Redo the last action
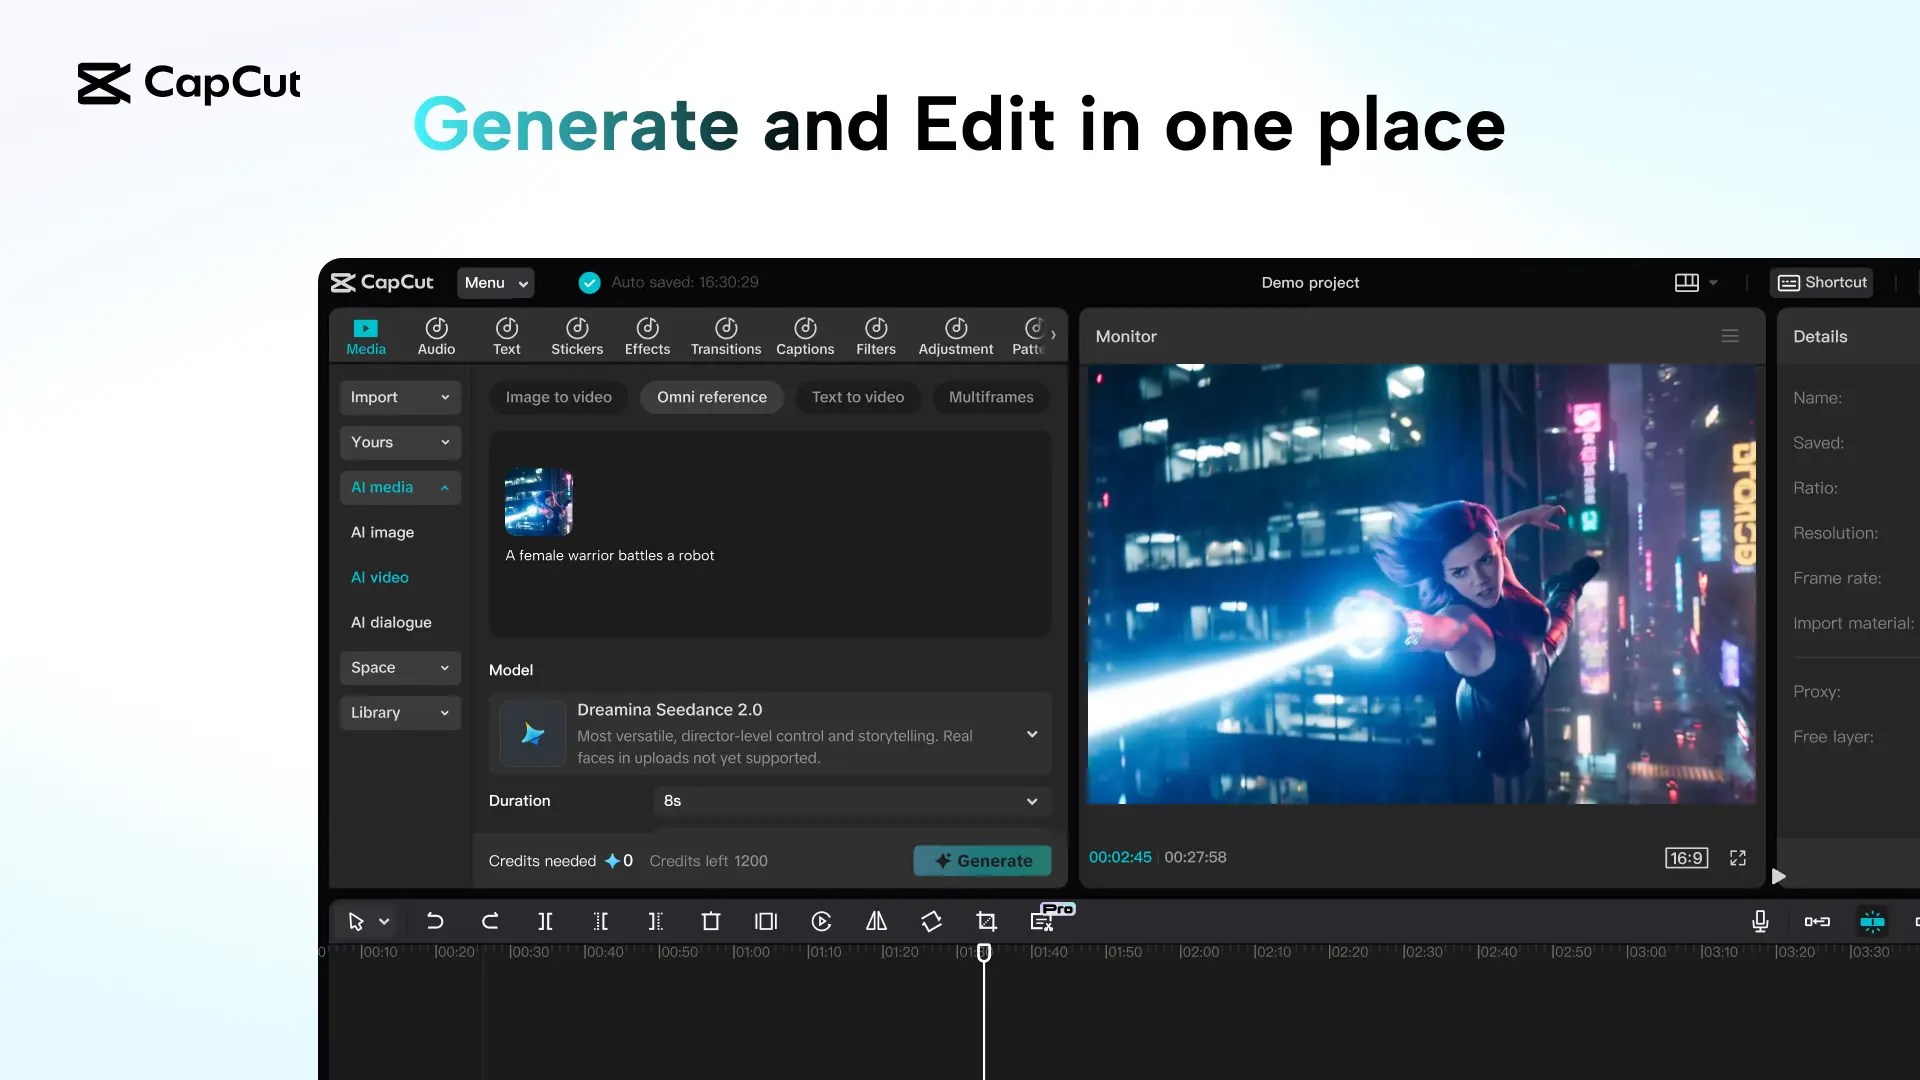1920x1080 pixels. 490,921
